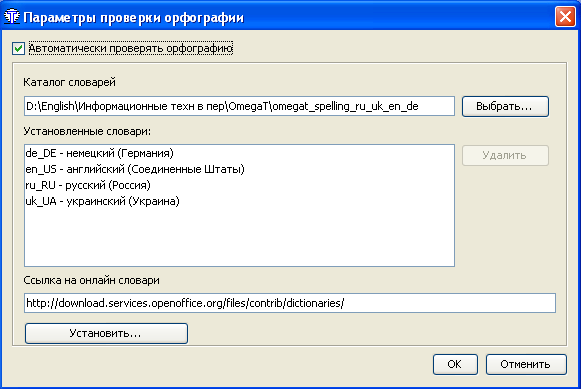Click into the online dictionaries URL field
This screenshot has height=389, width=581.
click(x=290, y=303)
